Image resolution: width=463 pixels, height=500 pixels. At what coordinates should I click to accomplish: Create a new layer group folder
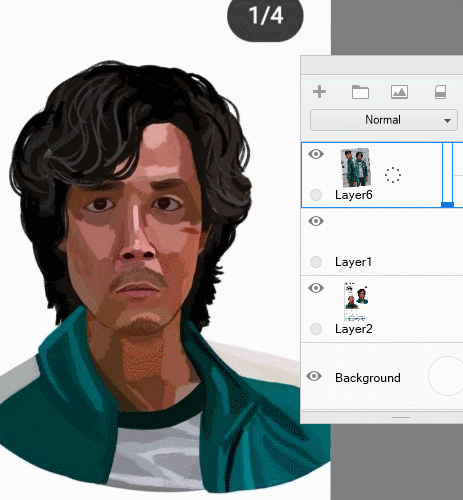tap(360, 92)
